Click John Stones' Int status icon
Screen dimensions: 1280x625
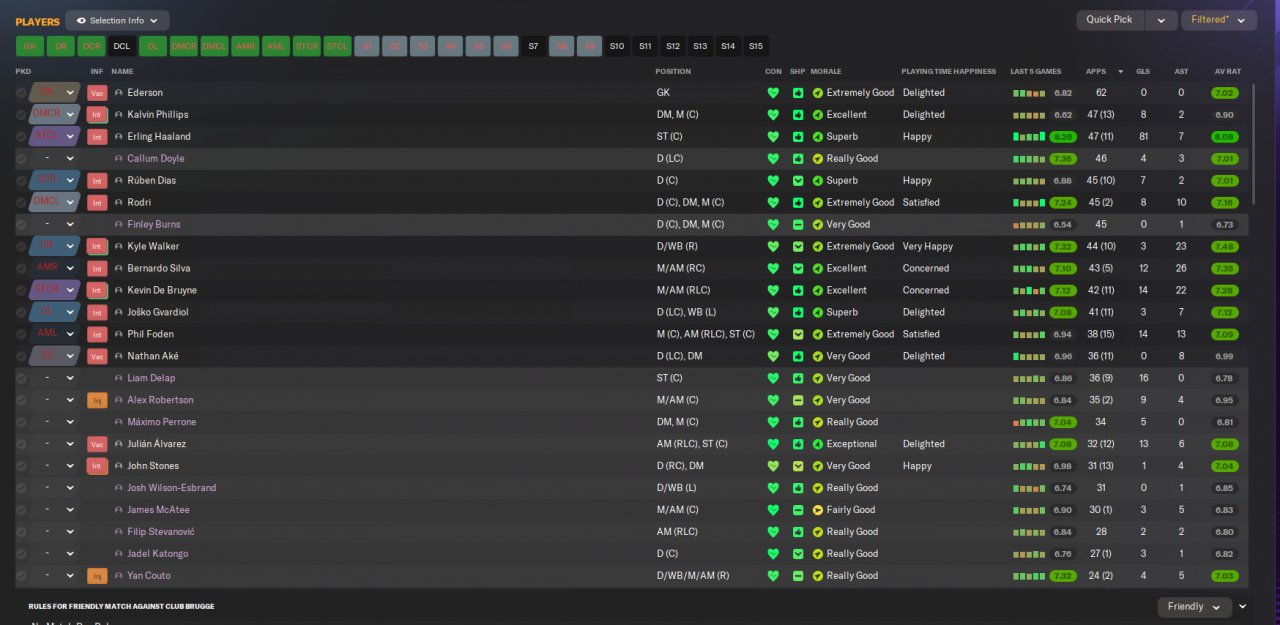pos(97,466)
